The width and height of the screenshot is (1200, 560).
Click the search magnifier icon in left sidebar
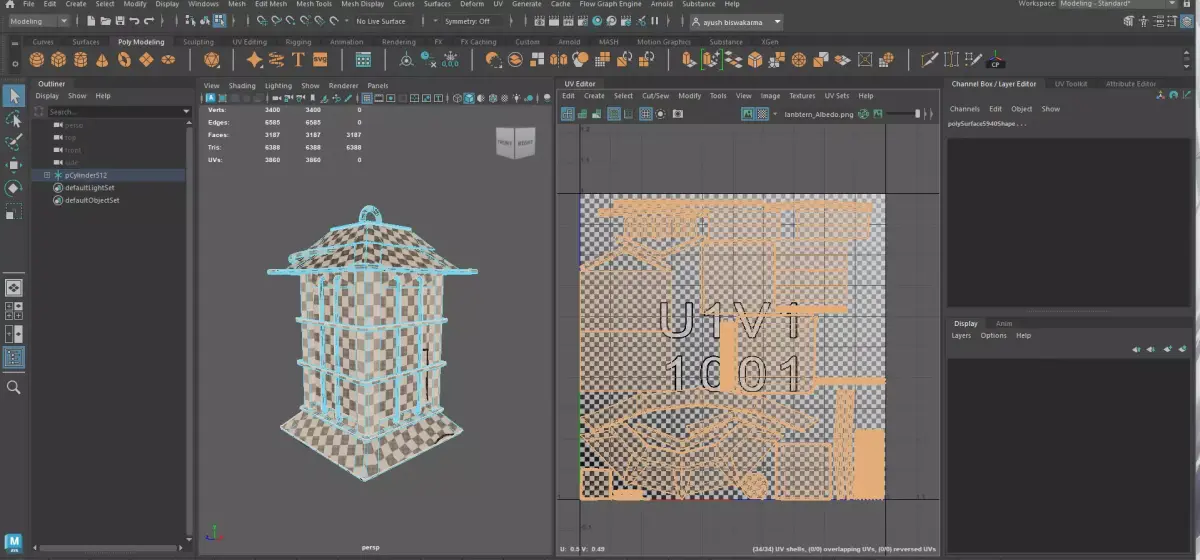(x=14, y=387)
